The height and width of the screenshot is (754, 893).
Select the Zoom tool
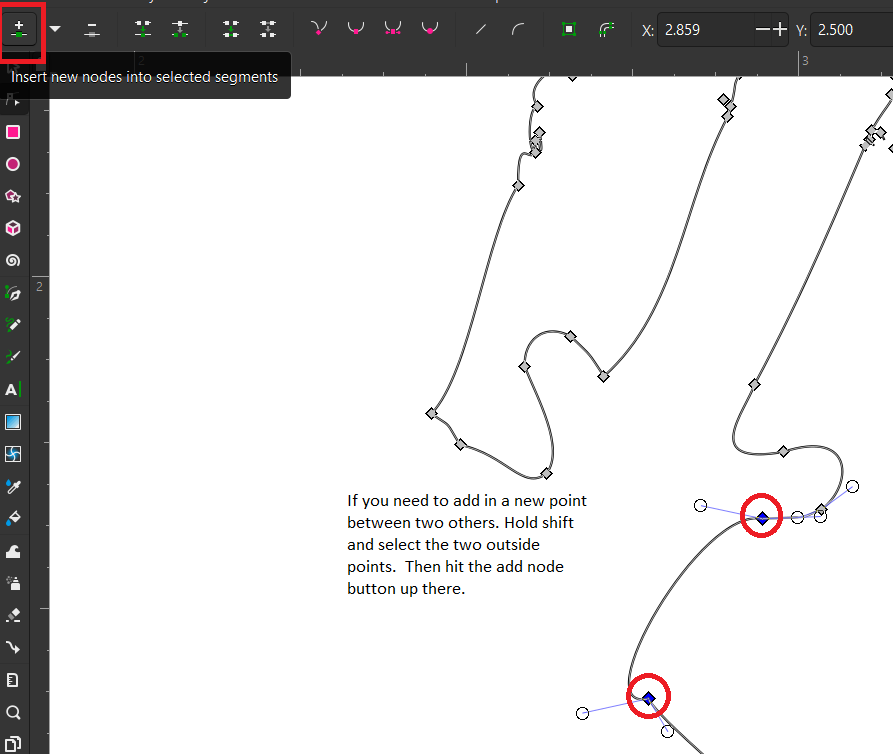pos(13,710)
